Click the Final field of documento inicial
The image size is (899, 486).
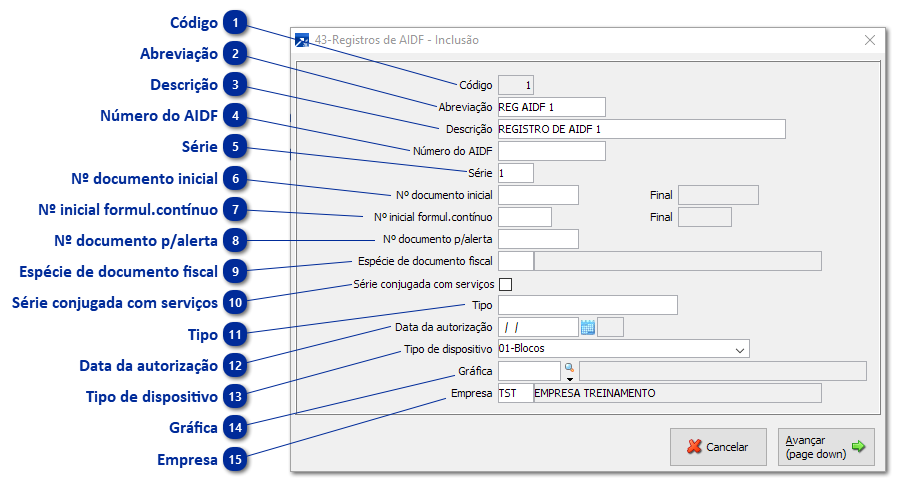(x=718, y=195)
